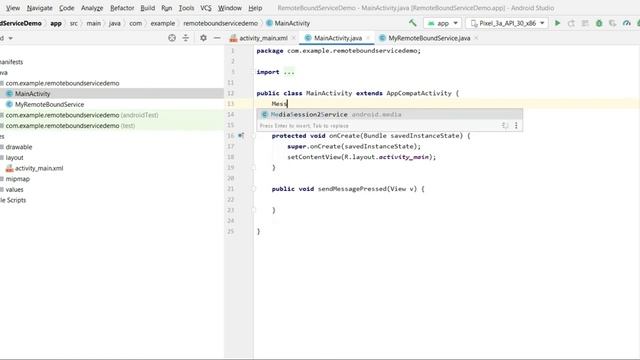Screen dimensions: 640x360
Task: Choose MediaSession2Service completion suggestion
Action: coord(389,114)
